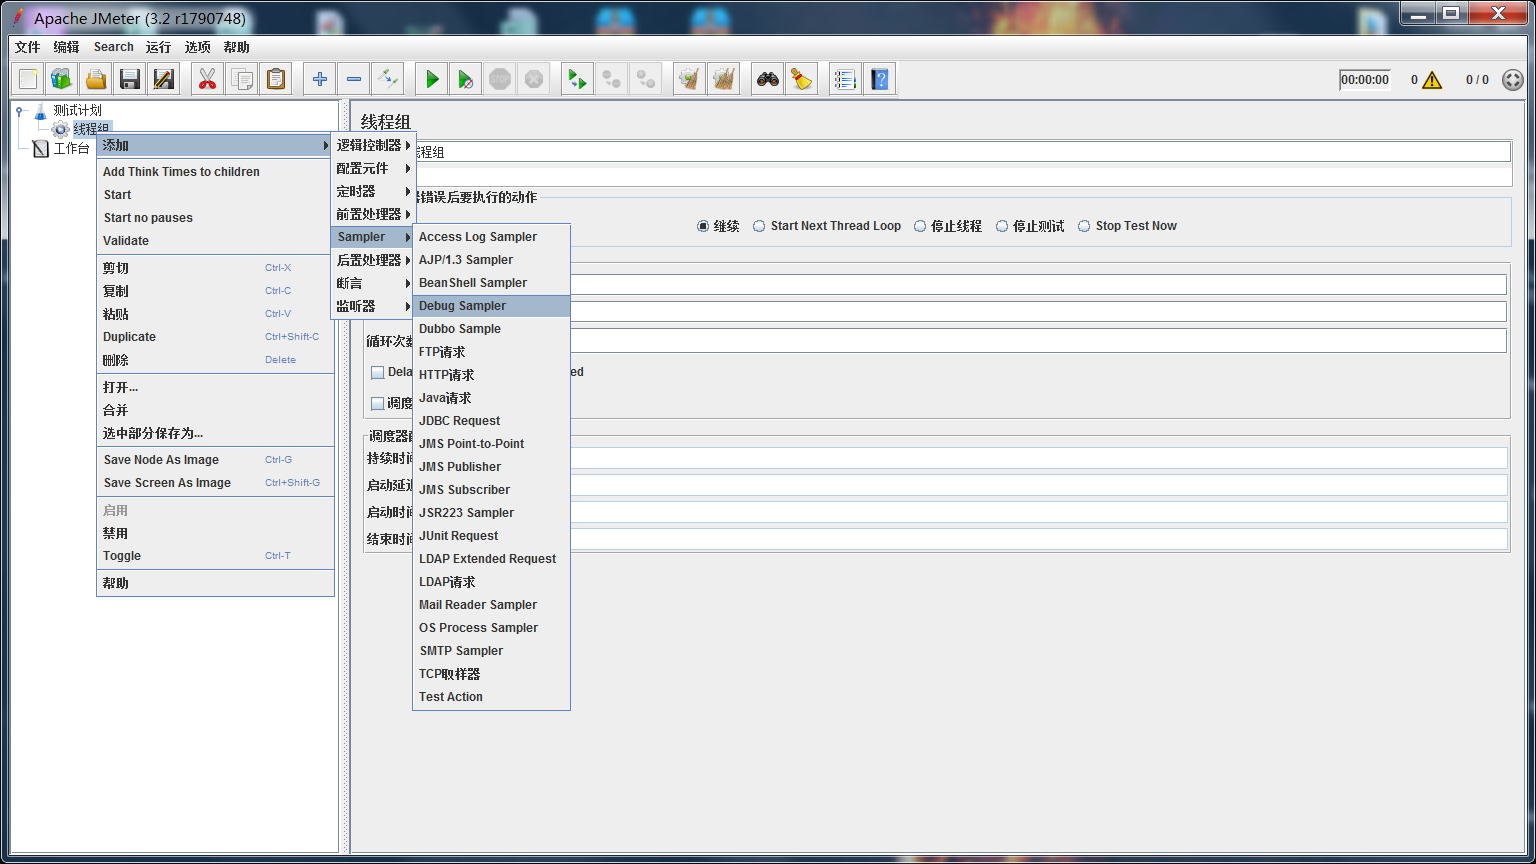Select the 继续 radio button
The width and height of the screenshot is (1536, 864).
(x=703, y=226)
